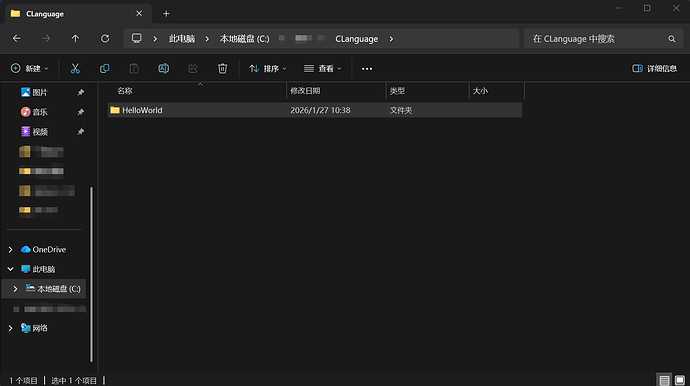Image resolution: width=690 pixels, height=386 pixels.
Task: Click the Rename icon in toolbar
Action: tap(164, 69)
